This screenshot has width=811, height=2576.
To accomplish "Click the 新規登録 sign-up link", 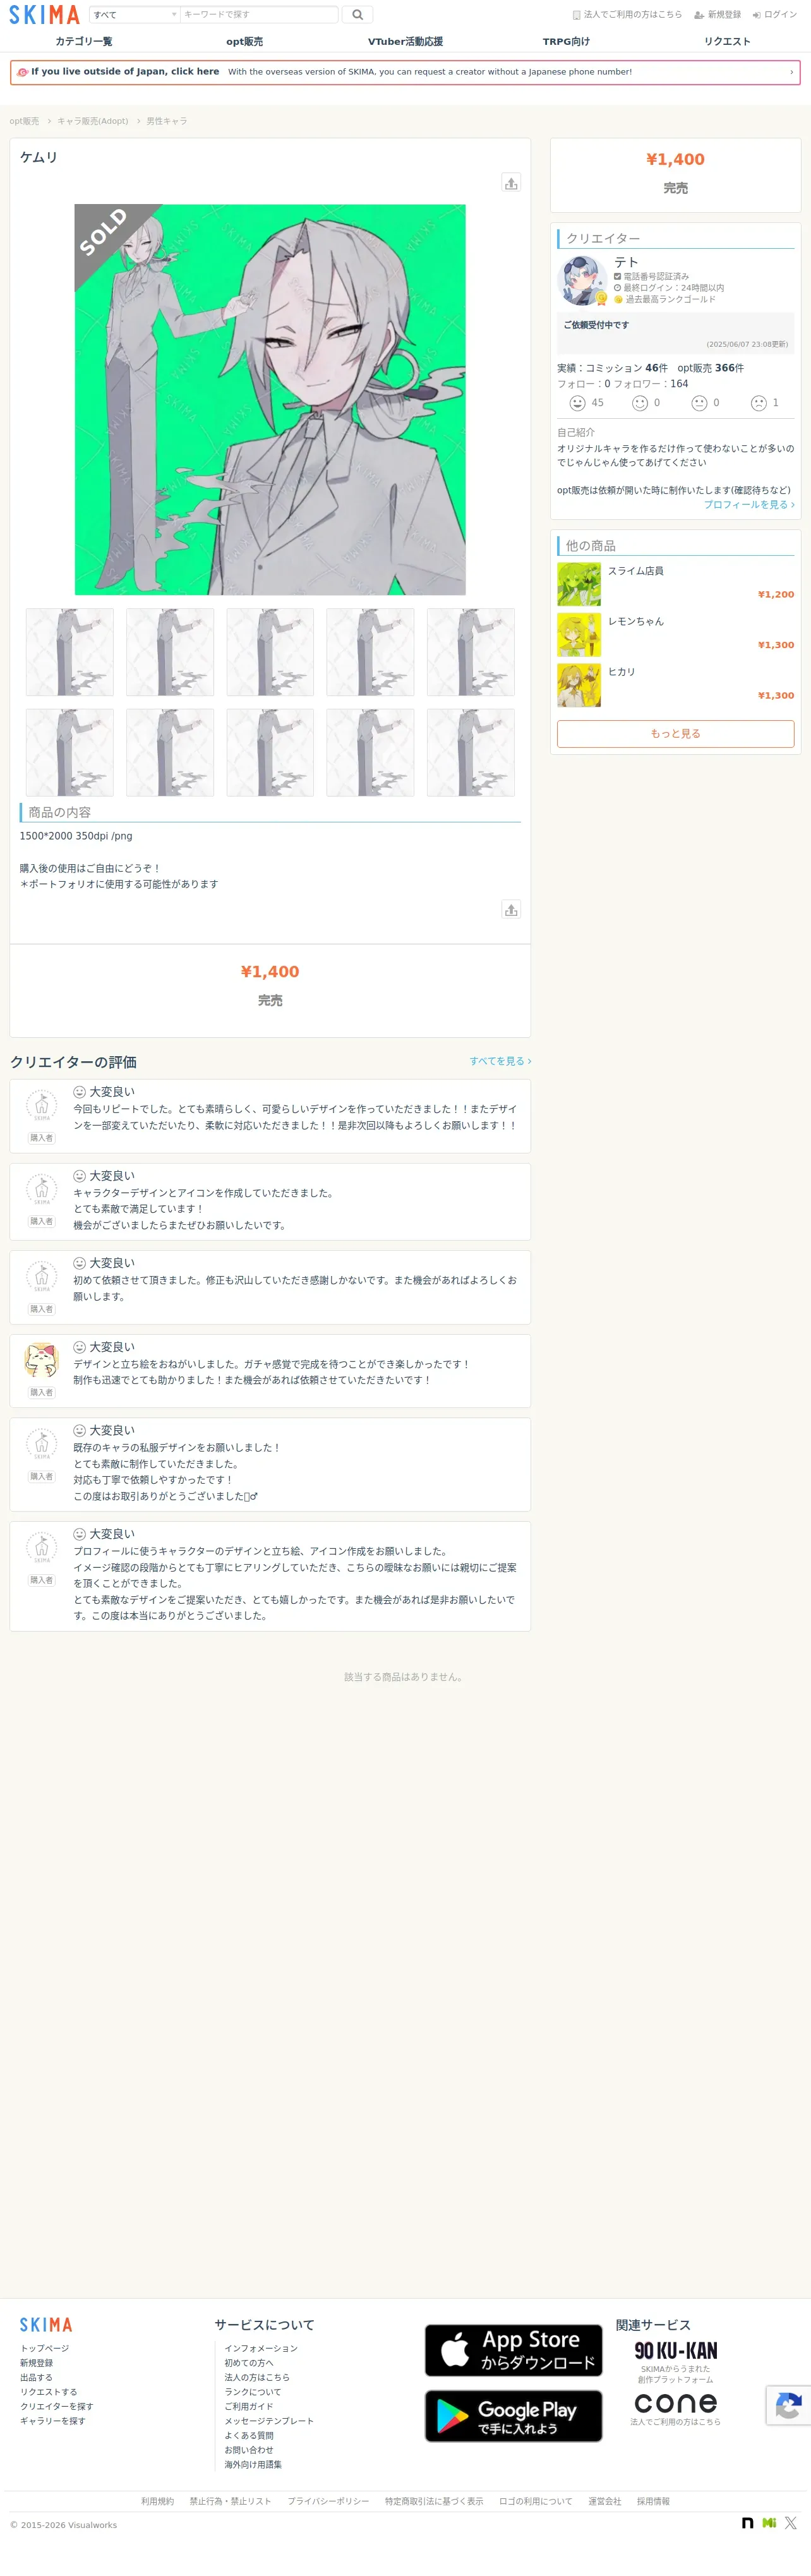I will (x=718, y=15).
